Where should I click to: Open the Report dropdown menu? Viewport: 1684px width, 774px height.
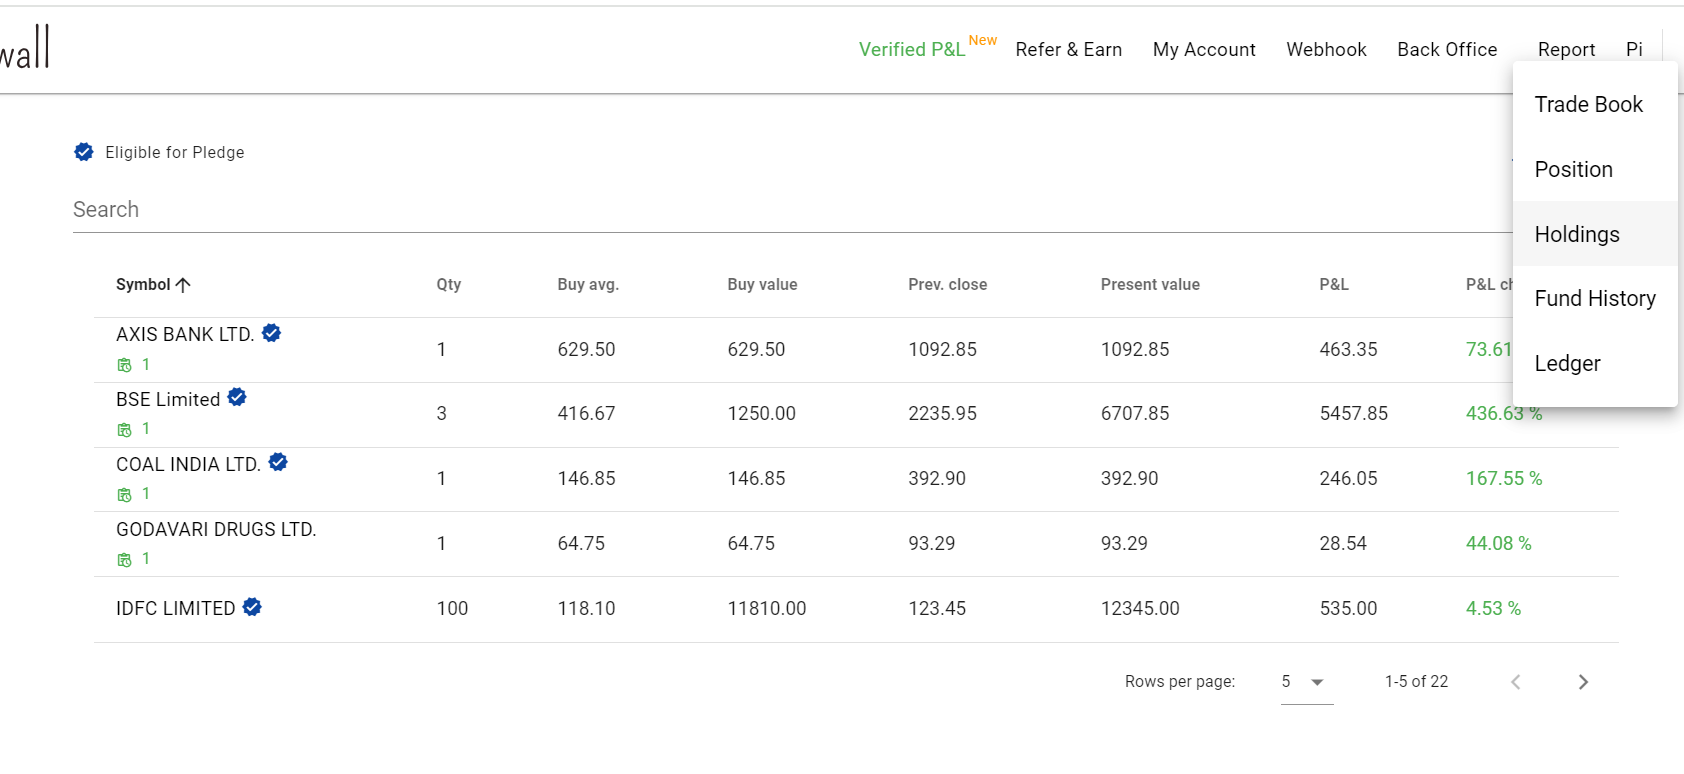pyautogui.click(x=1566, y=49)
